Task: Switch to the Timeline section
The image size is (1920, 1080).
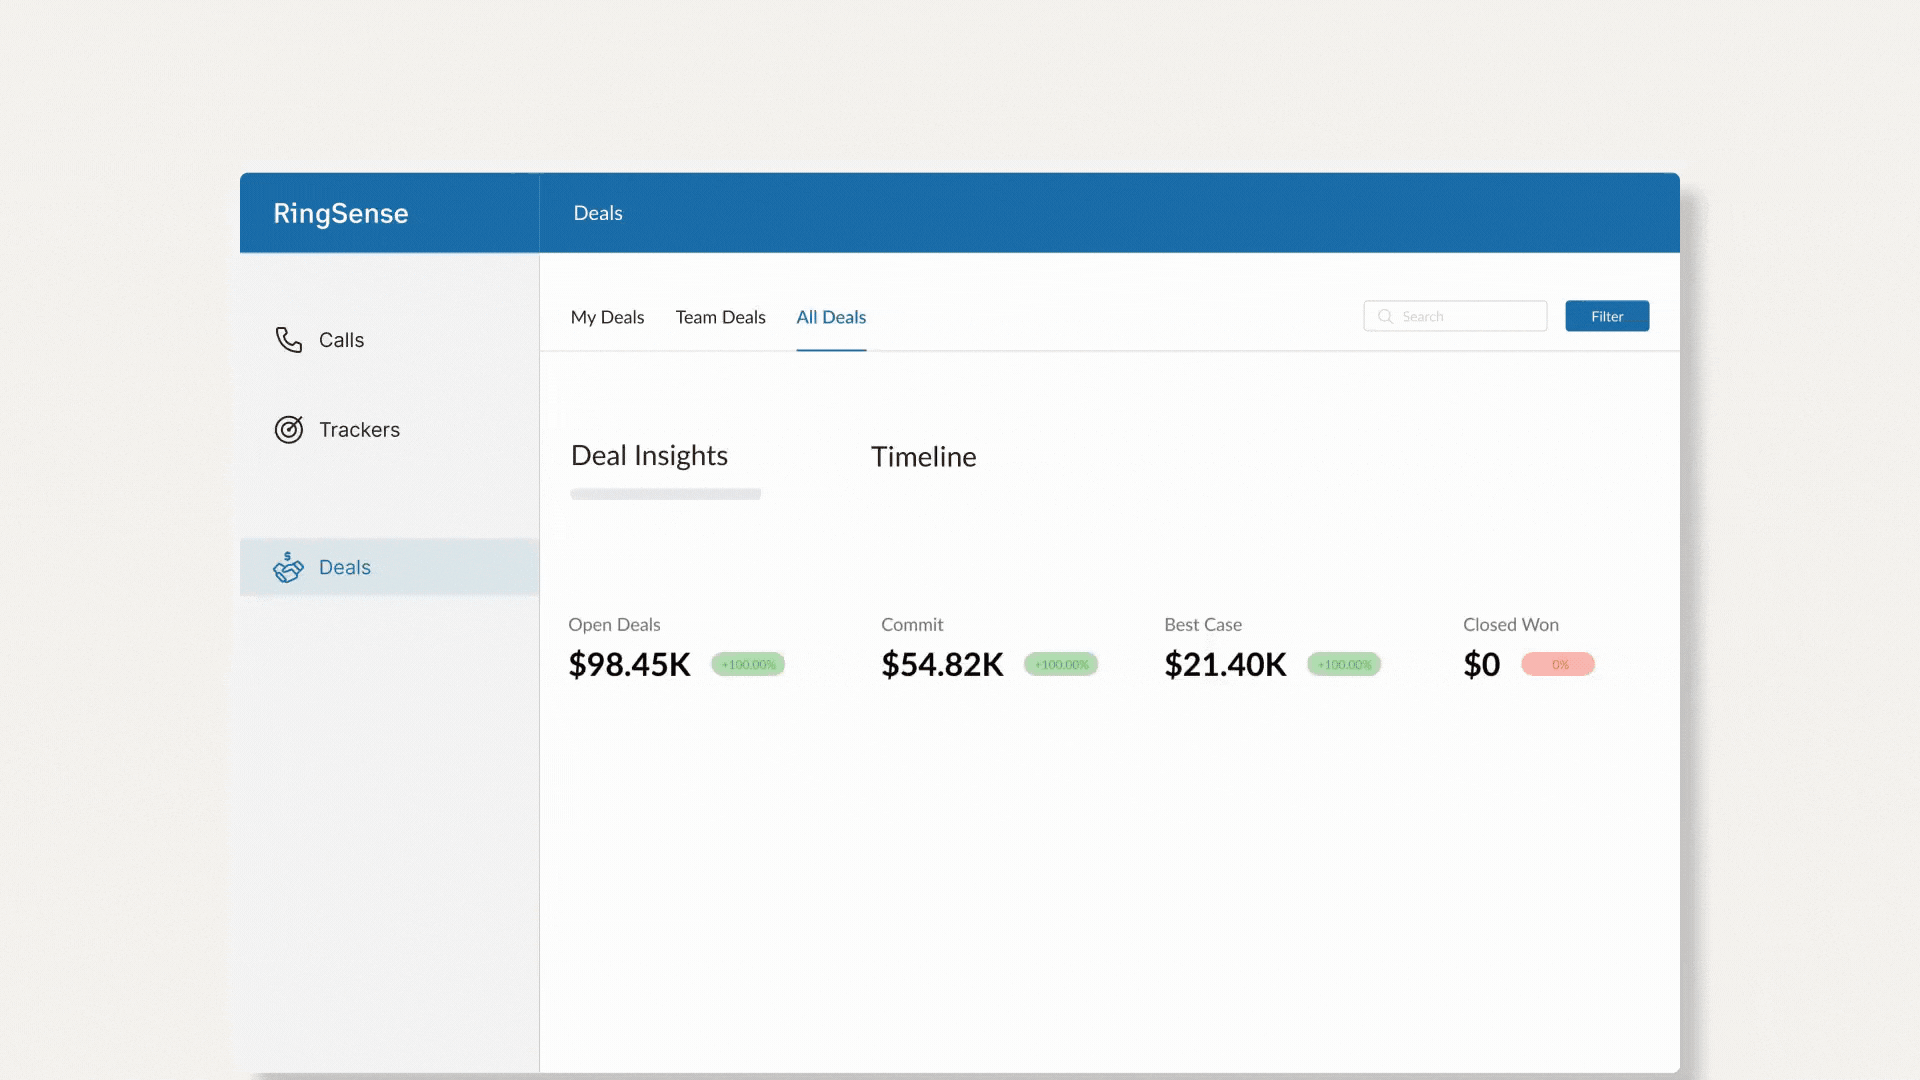Action: tap(923, 457)
